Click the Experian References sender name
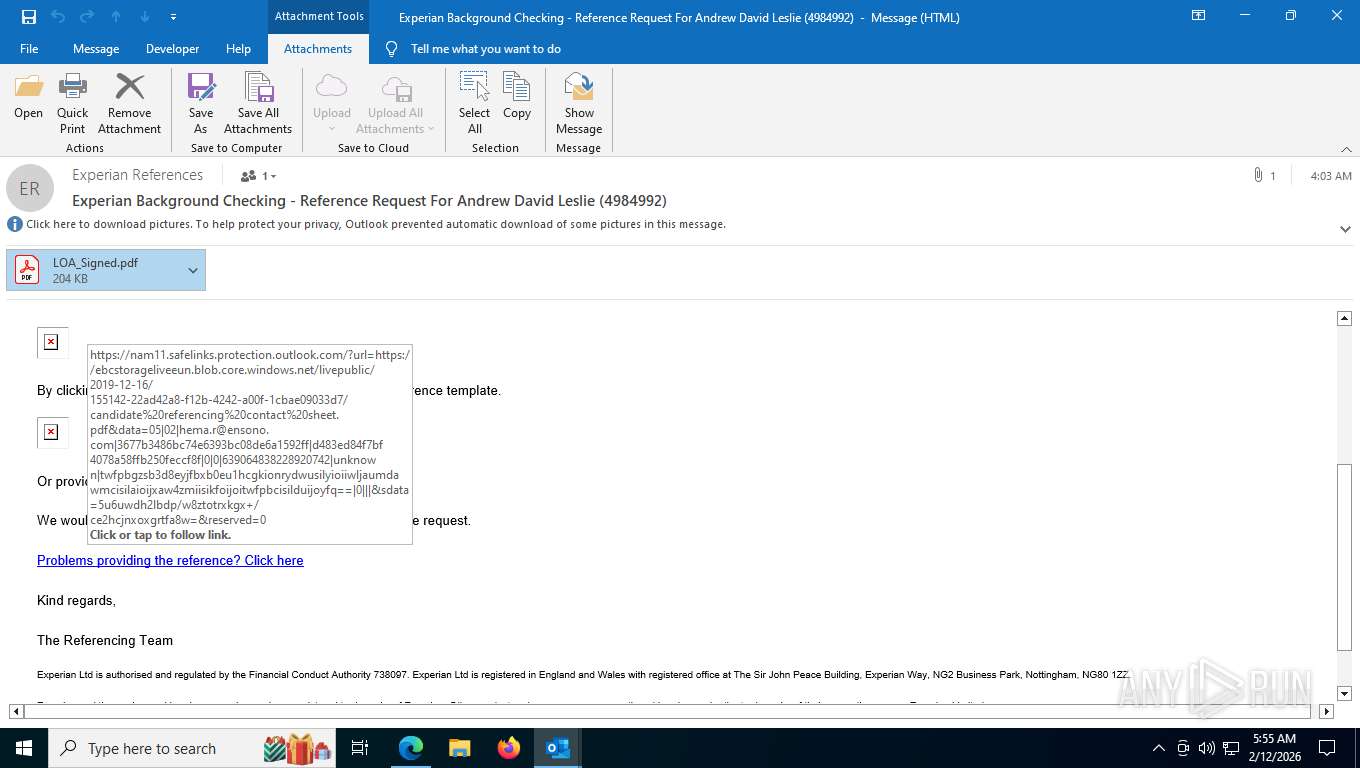 click(x=137, y=175)
